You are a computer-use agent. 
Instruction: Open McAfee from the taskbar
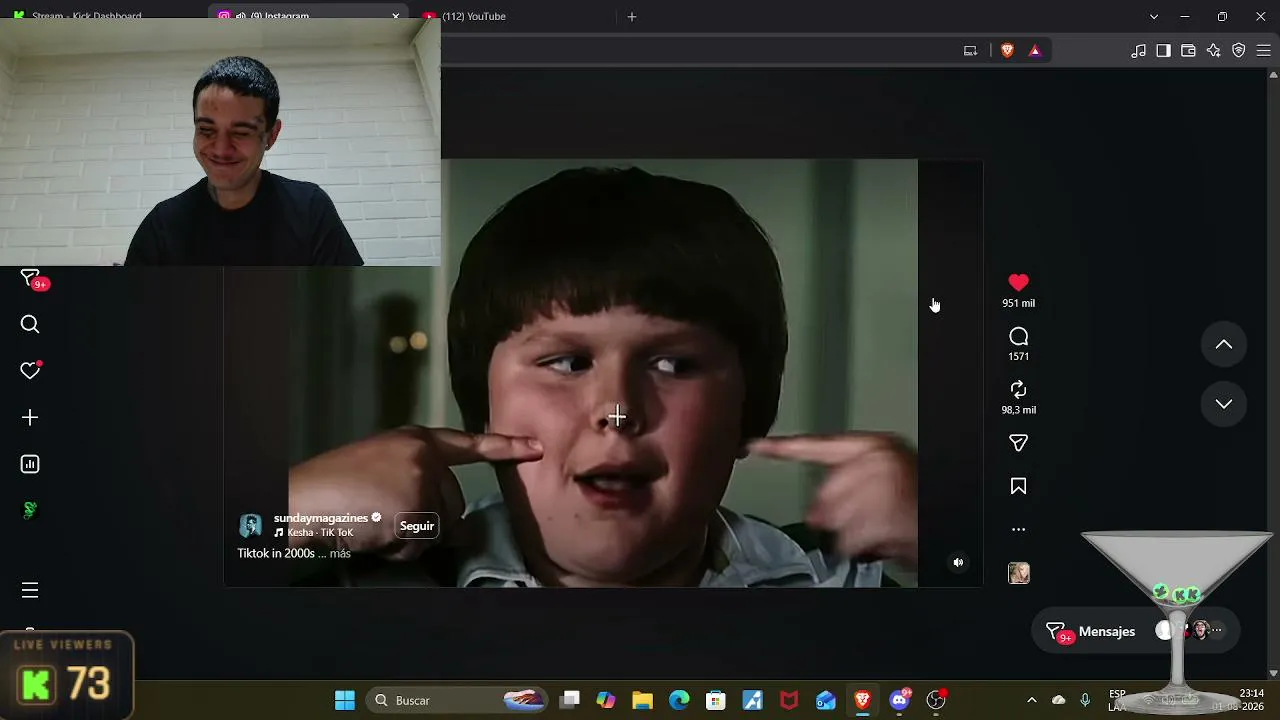click(789, 700)
